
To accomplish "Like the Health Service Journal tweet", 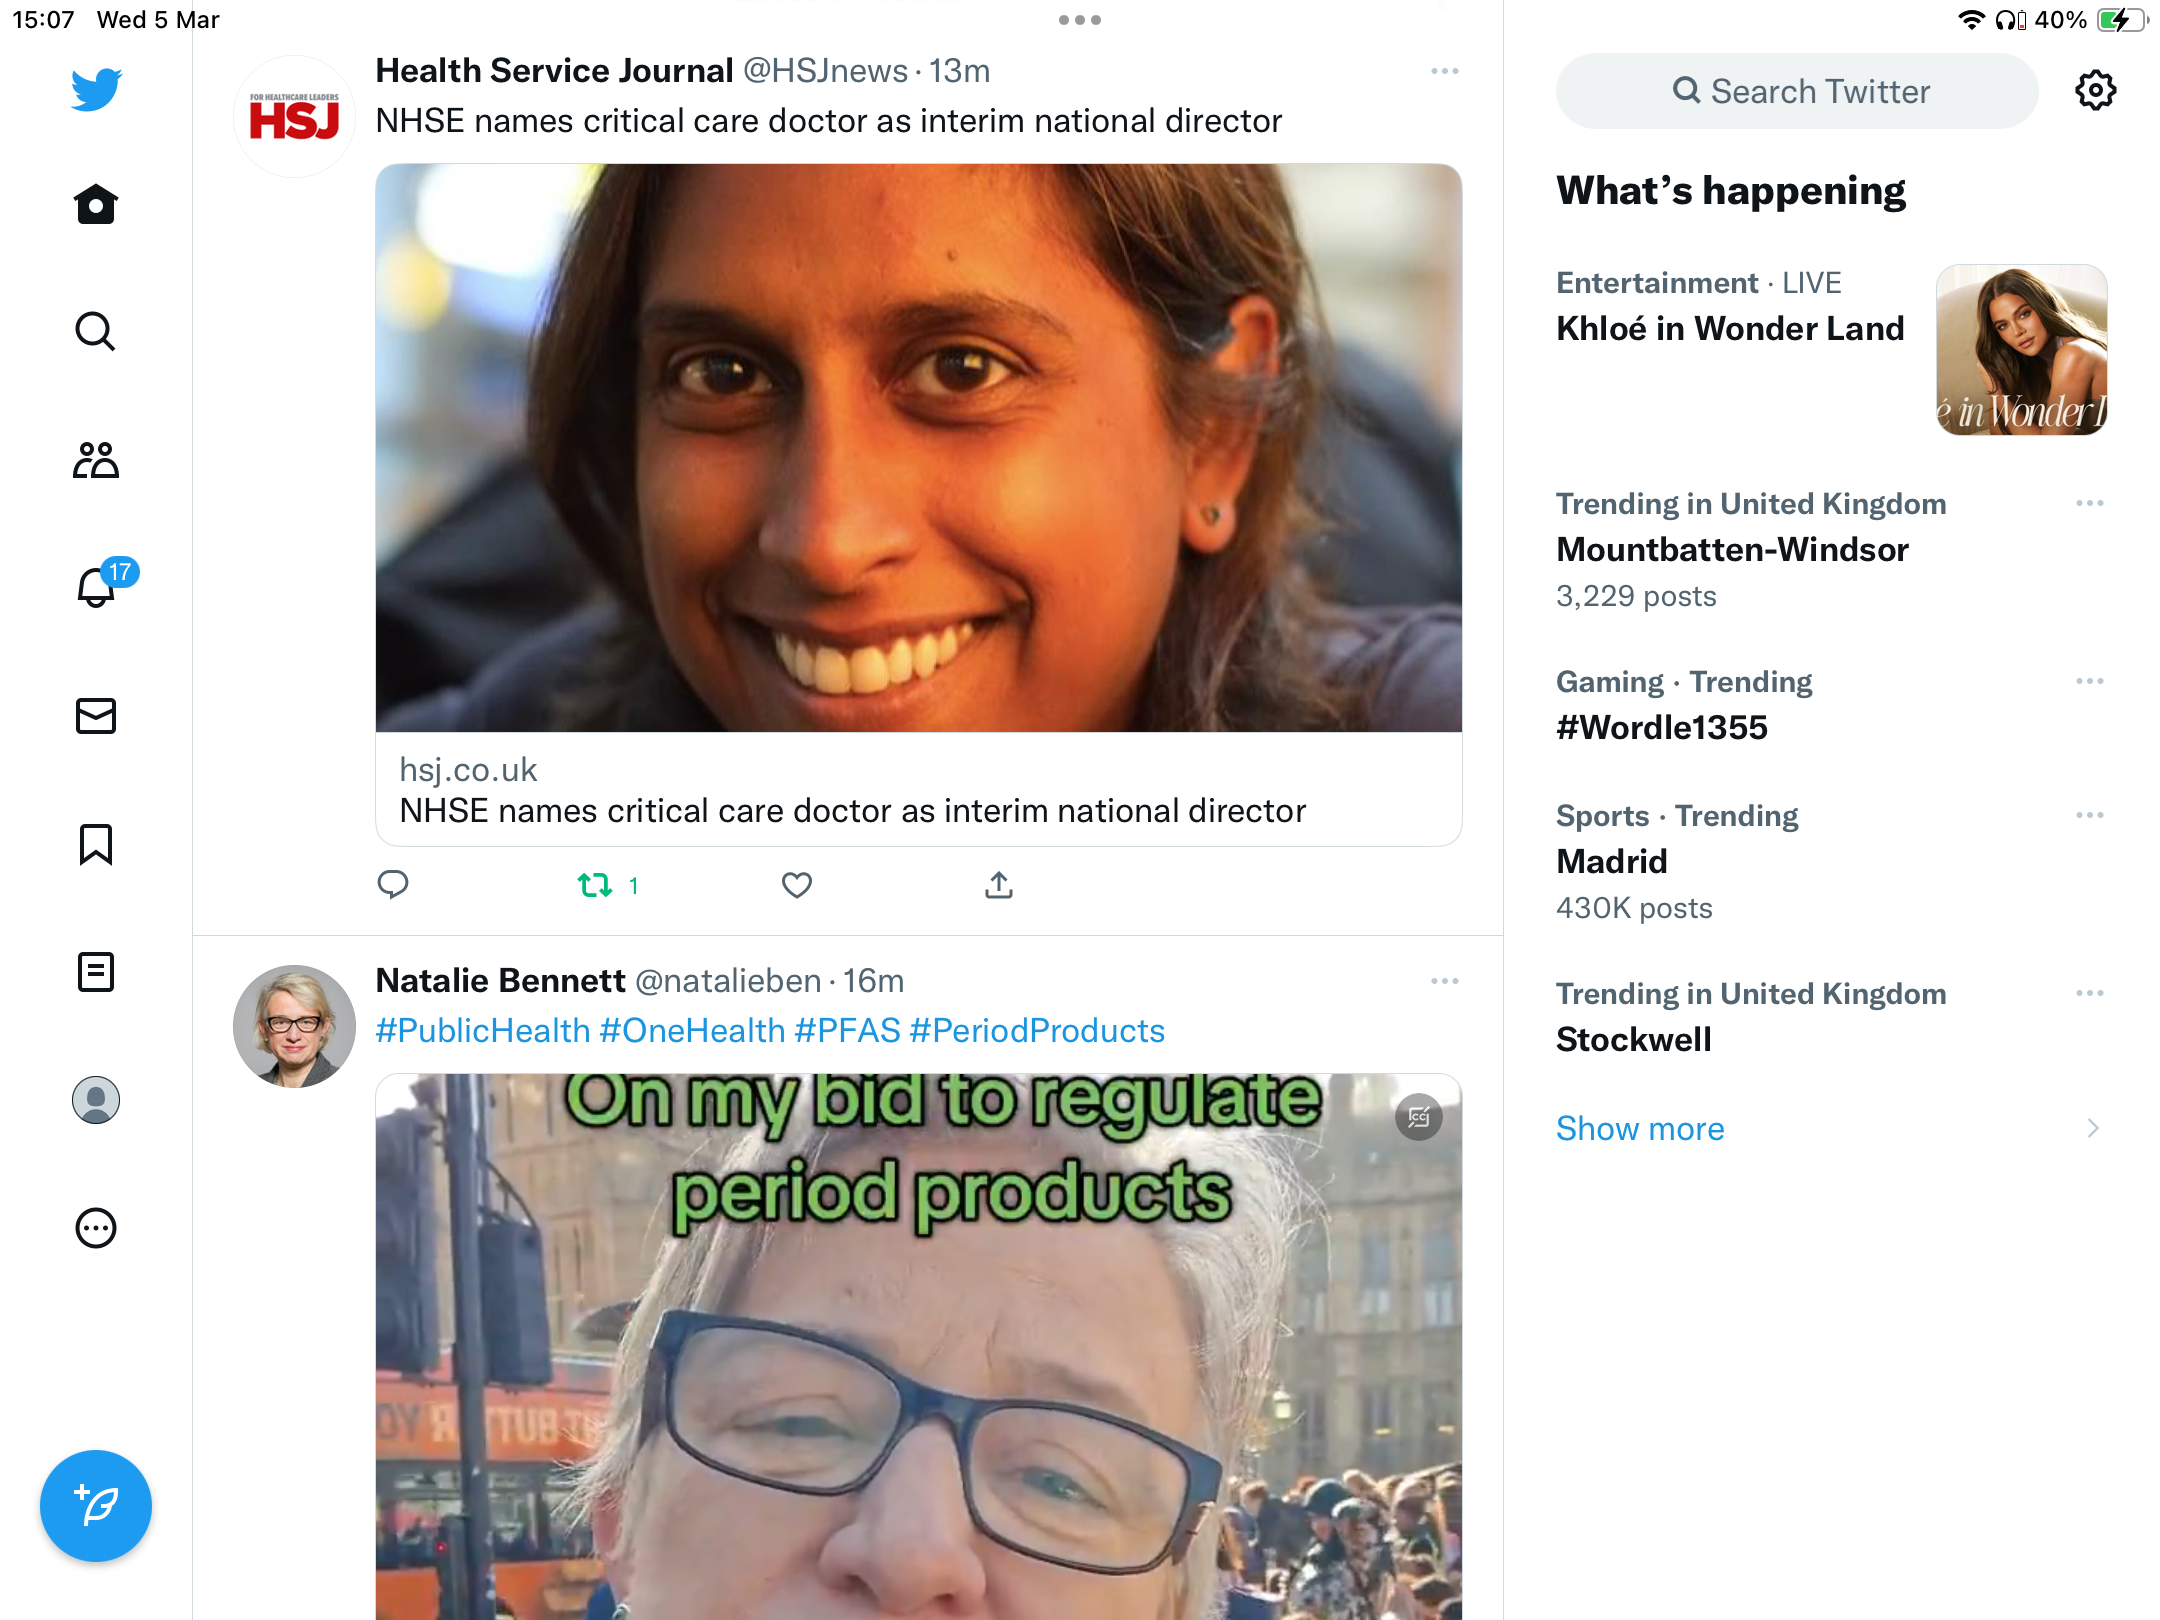I will click(x=797, y=885).
